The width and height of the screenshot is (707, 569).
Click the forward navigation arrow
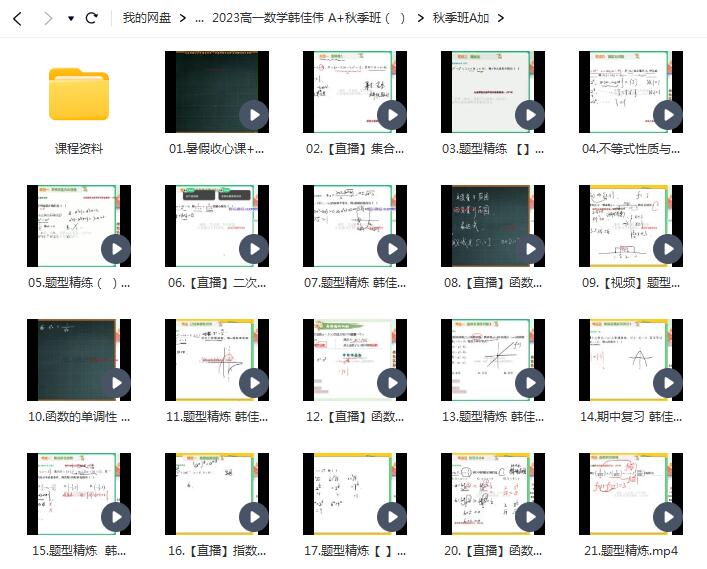pos(47,18)
